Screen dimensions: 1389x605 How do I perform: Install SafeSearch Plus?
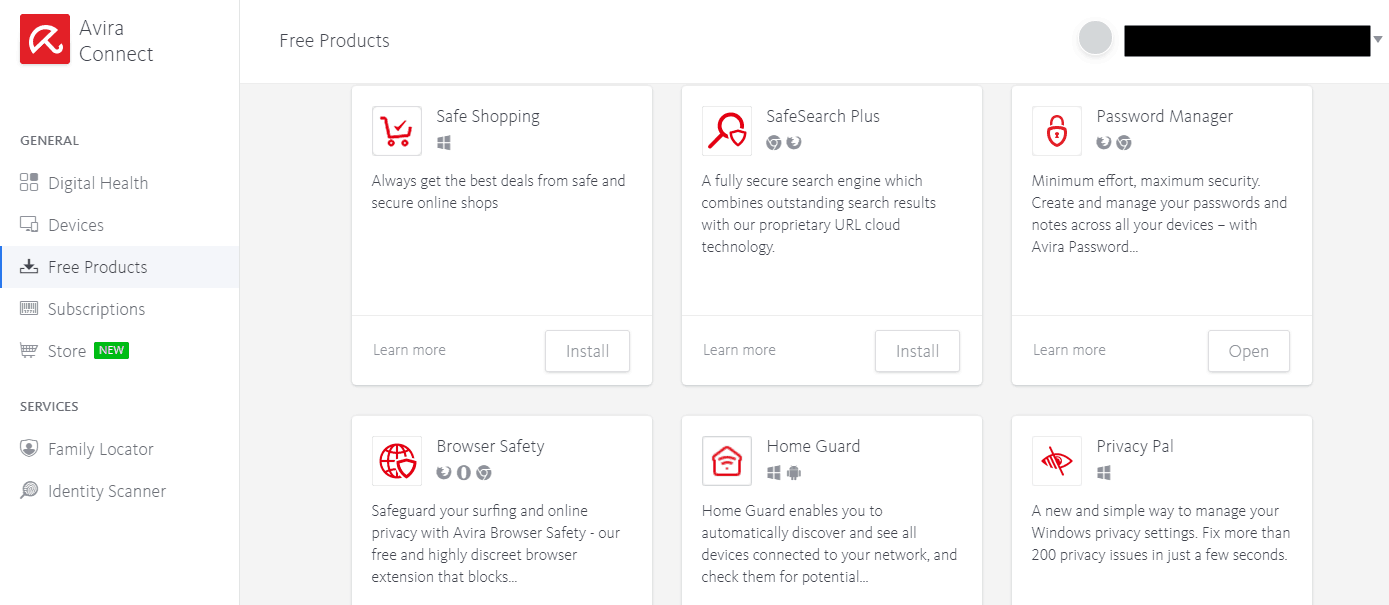tap(917, 351)
